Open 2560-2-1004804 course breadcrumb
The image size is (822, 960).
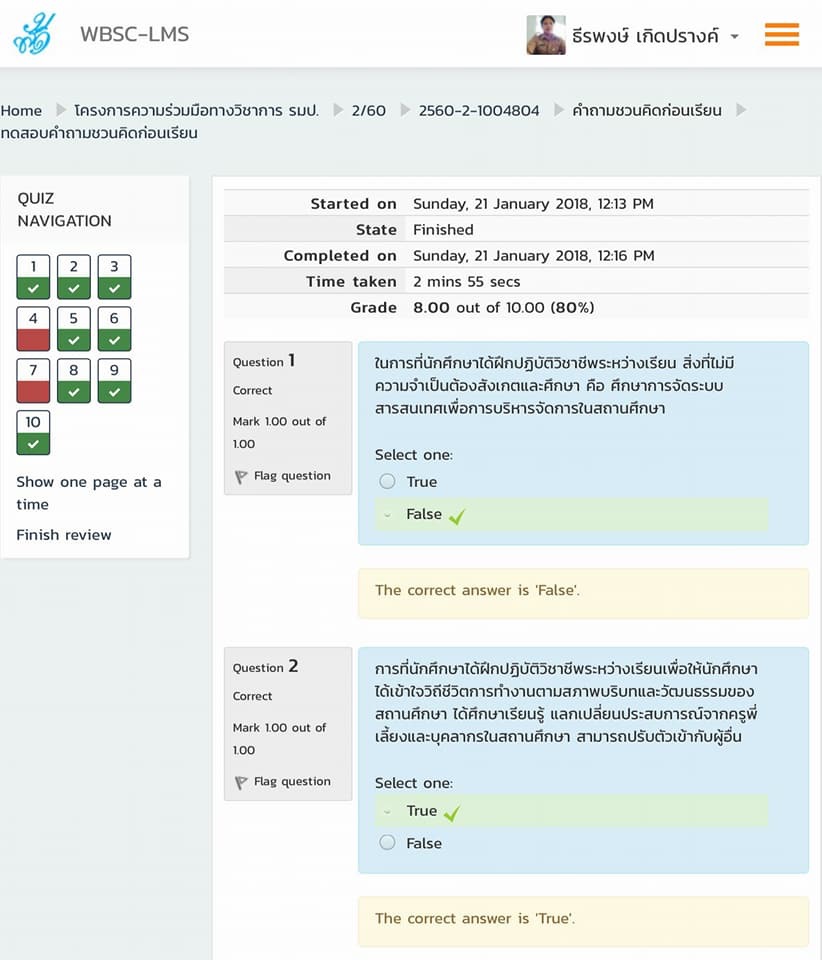click(478, 110)
